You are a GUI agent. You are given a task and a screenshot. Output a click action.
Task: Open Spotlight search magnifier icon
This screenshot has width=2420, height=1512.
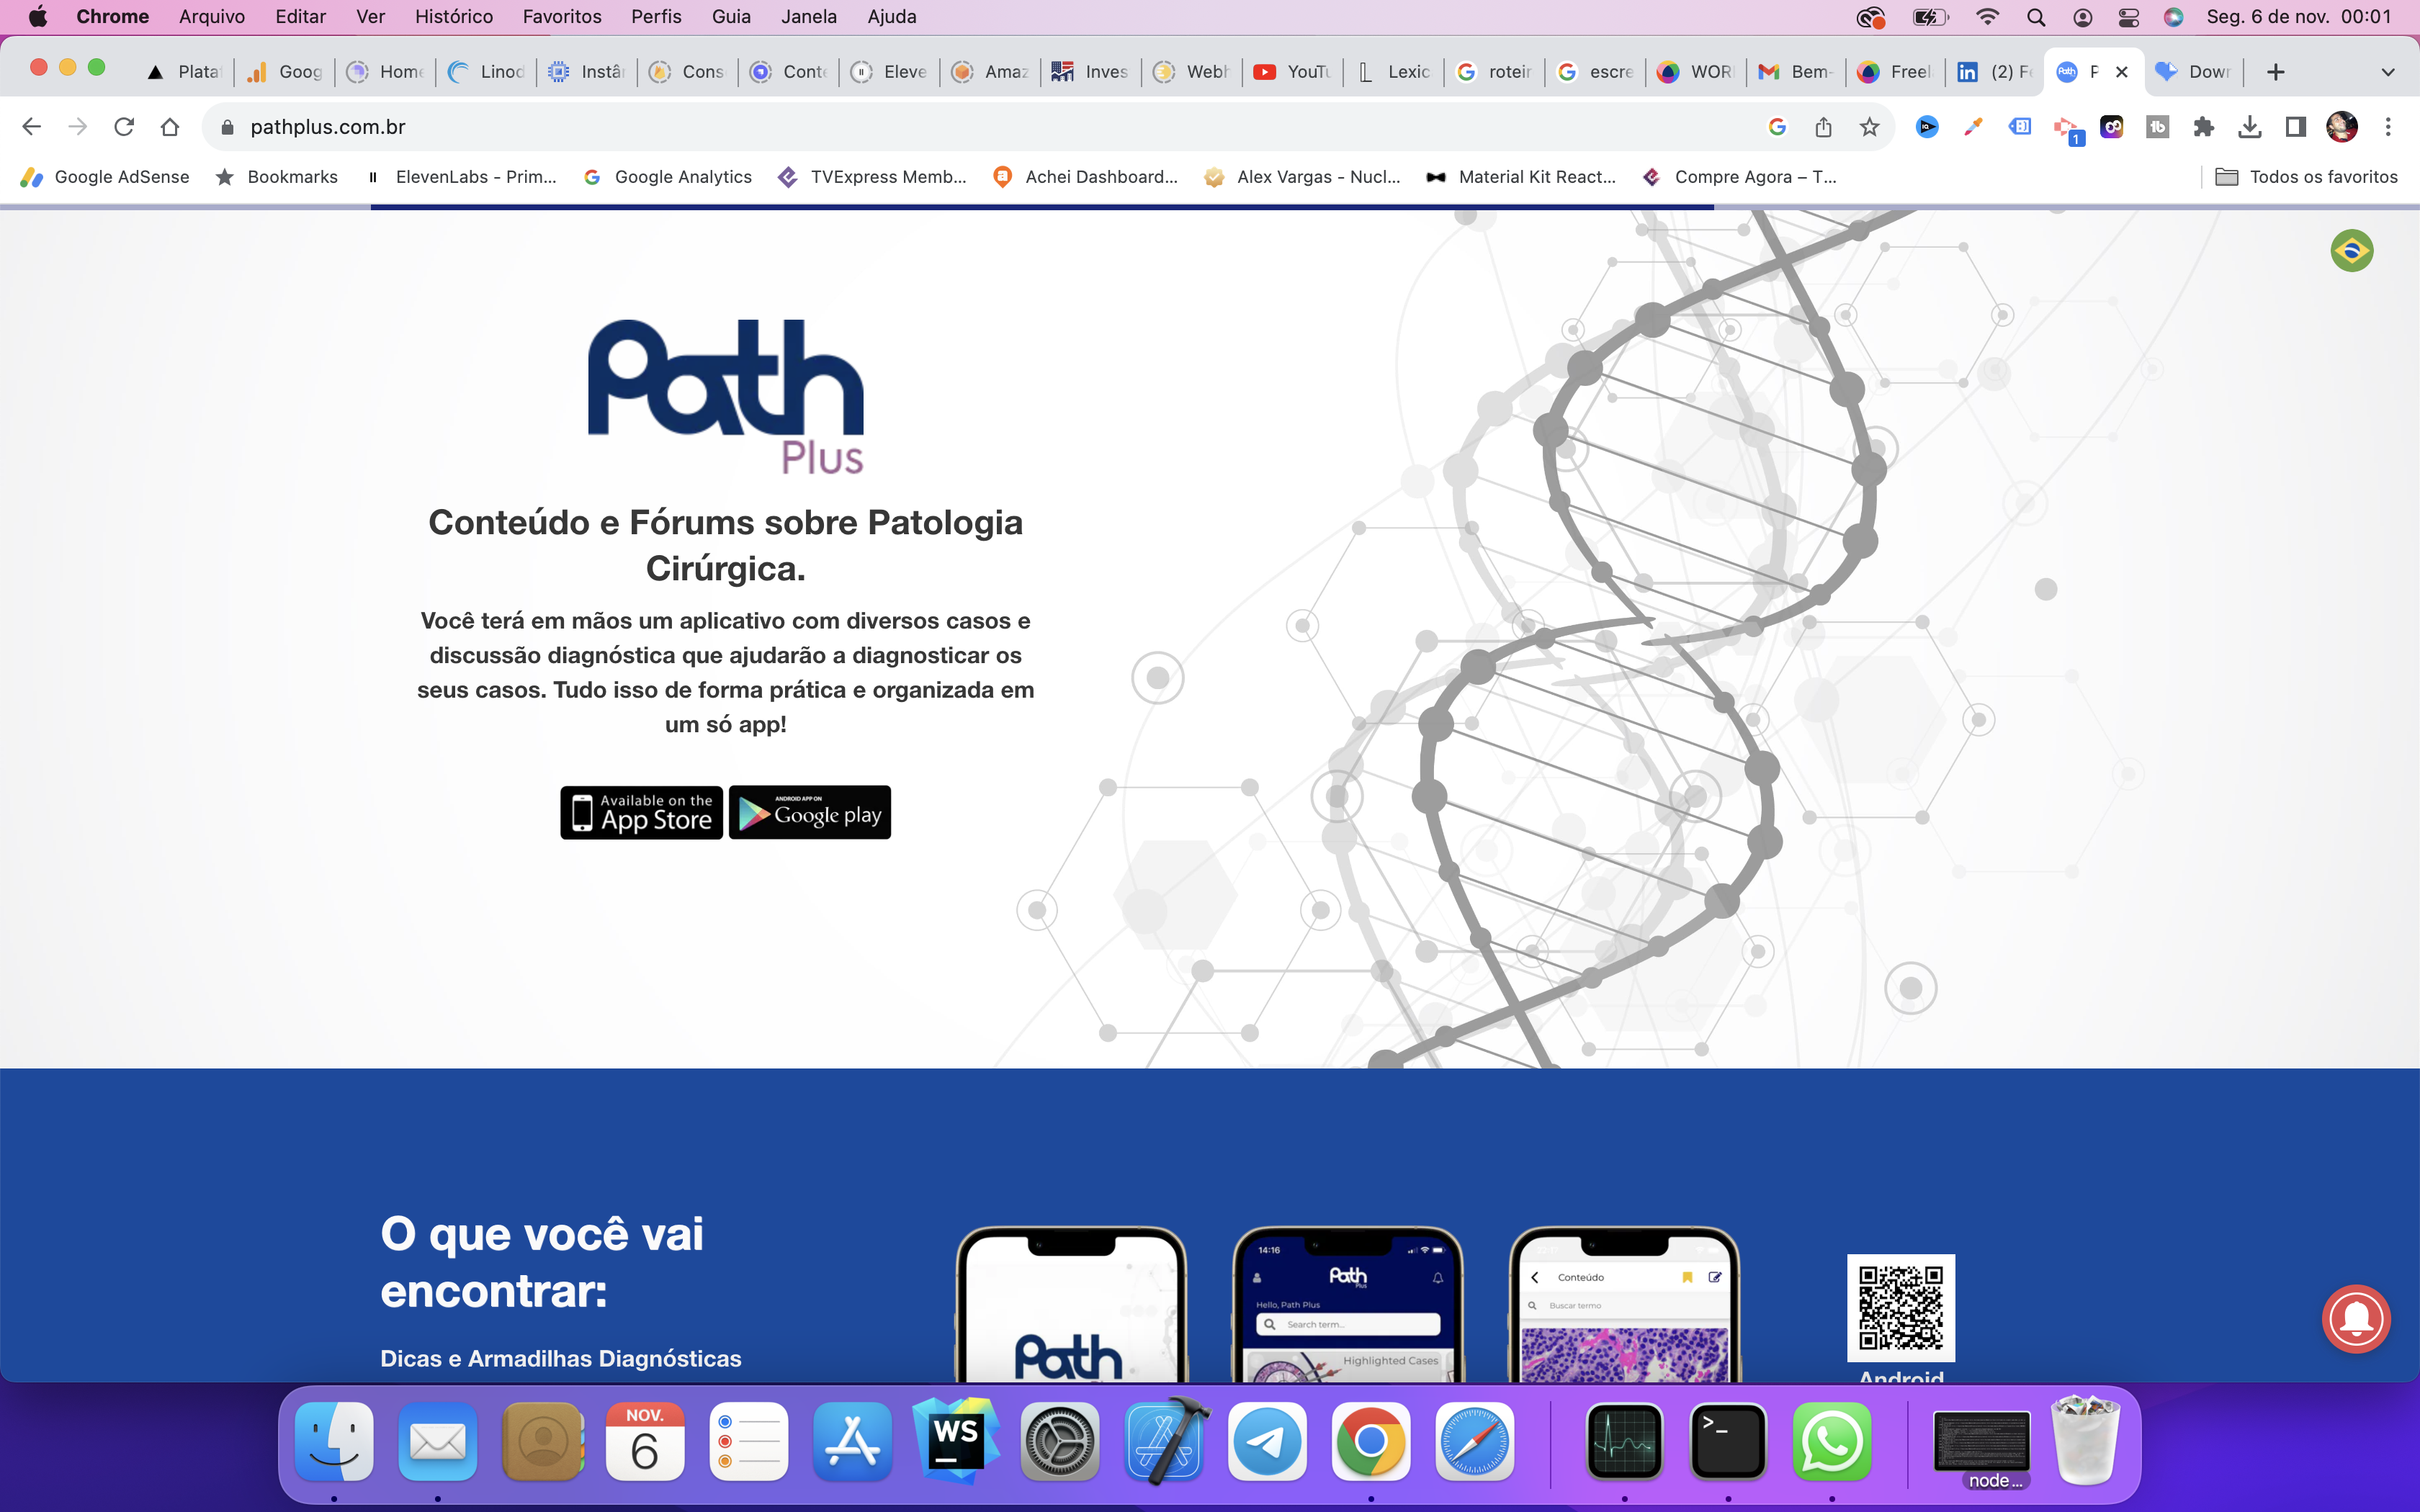2035,16
